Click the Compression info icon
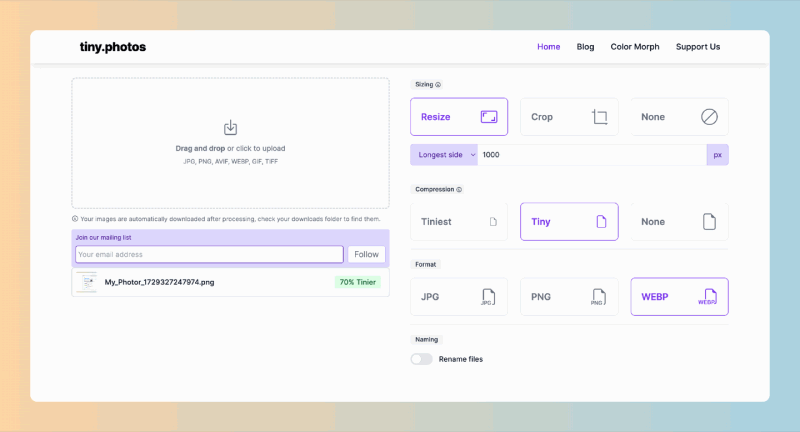The image size is (800, 432). point(459,189)
